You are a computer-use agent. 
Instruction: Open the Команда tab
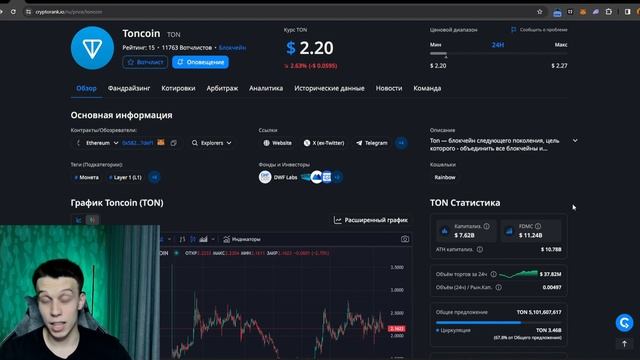pyautogui.click(x=427, y=88)
